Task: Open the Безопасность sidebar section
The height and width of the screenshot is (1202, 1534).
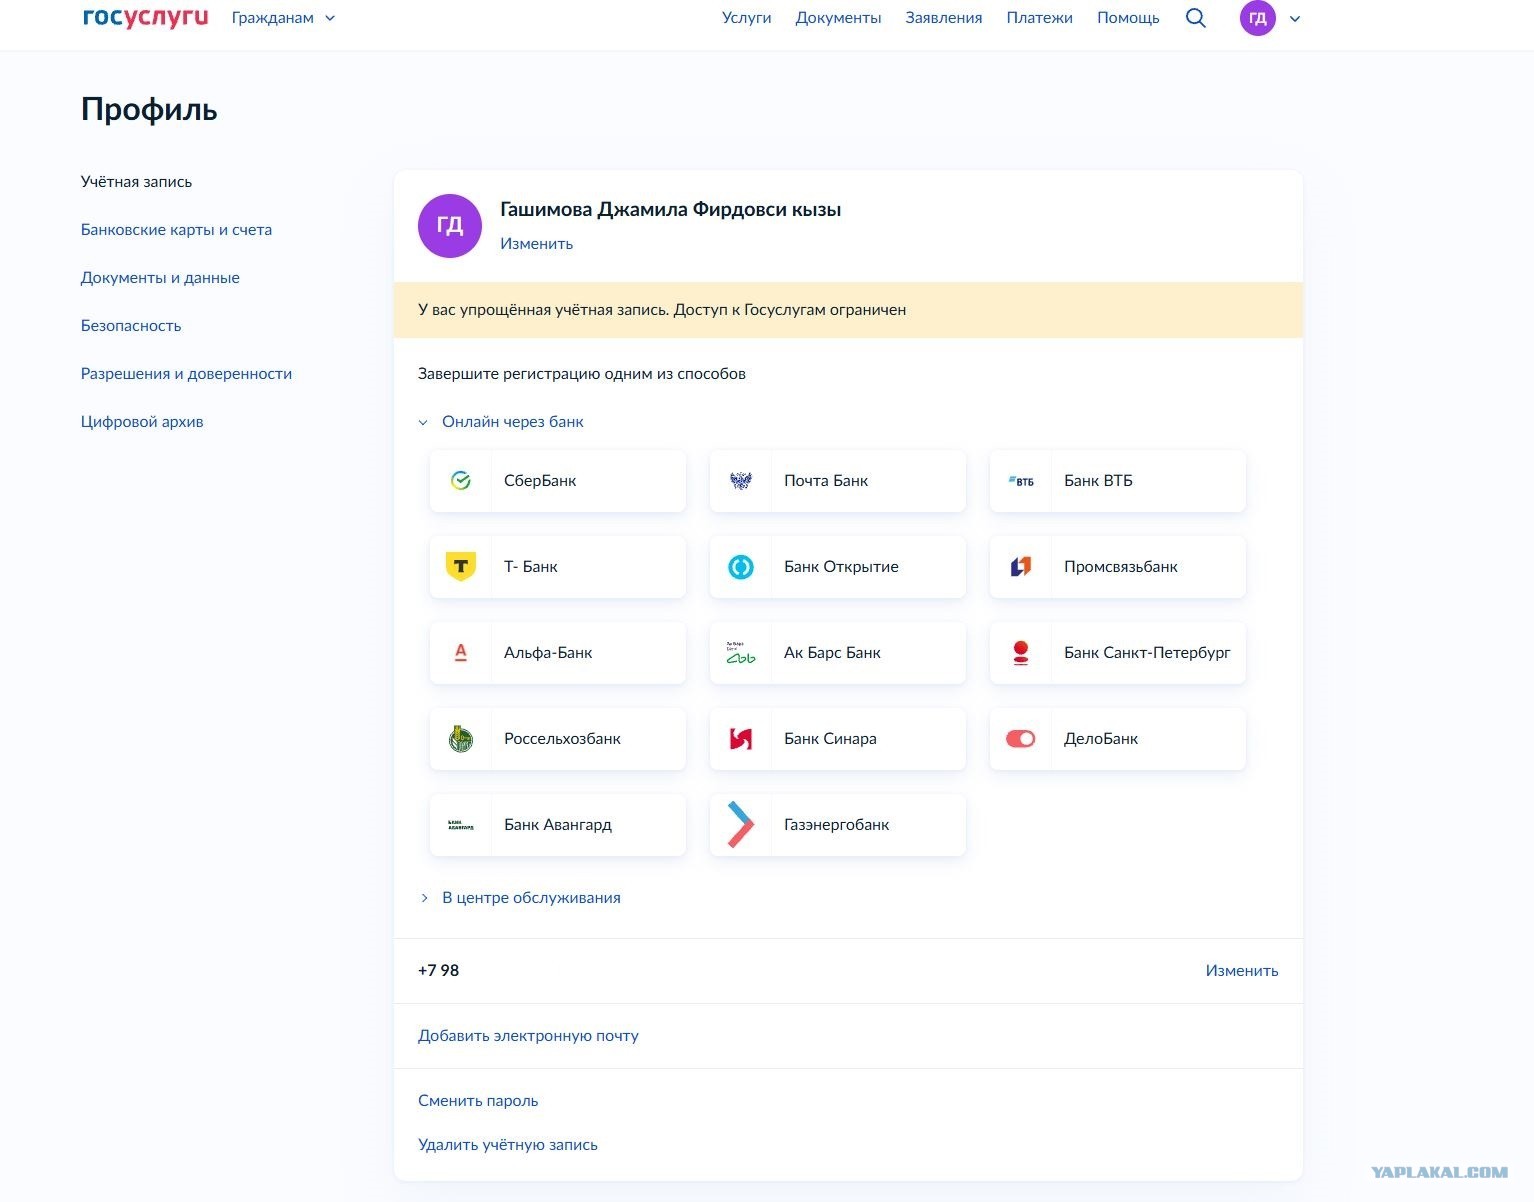Action: coord(131,326)
